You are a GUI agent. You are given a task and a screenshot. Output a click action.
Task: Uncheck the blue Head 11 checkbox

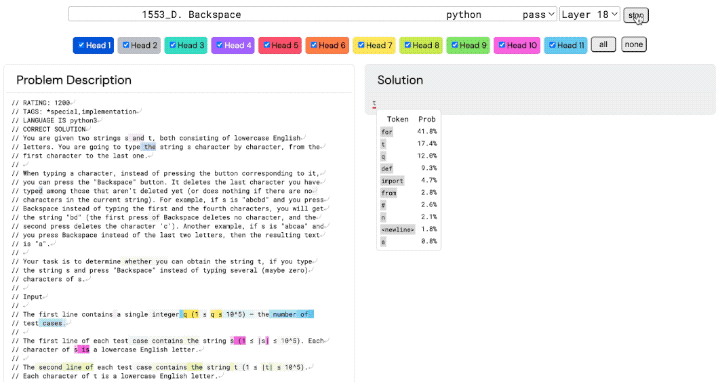[552, 45]
